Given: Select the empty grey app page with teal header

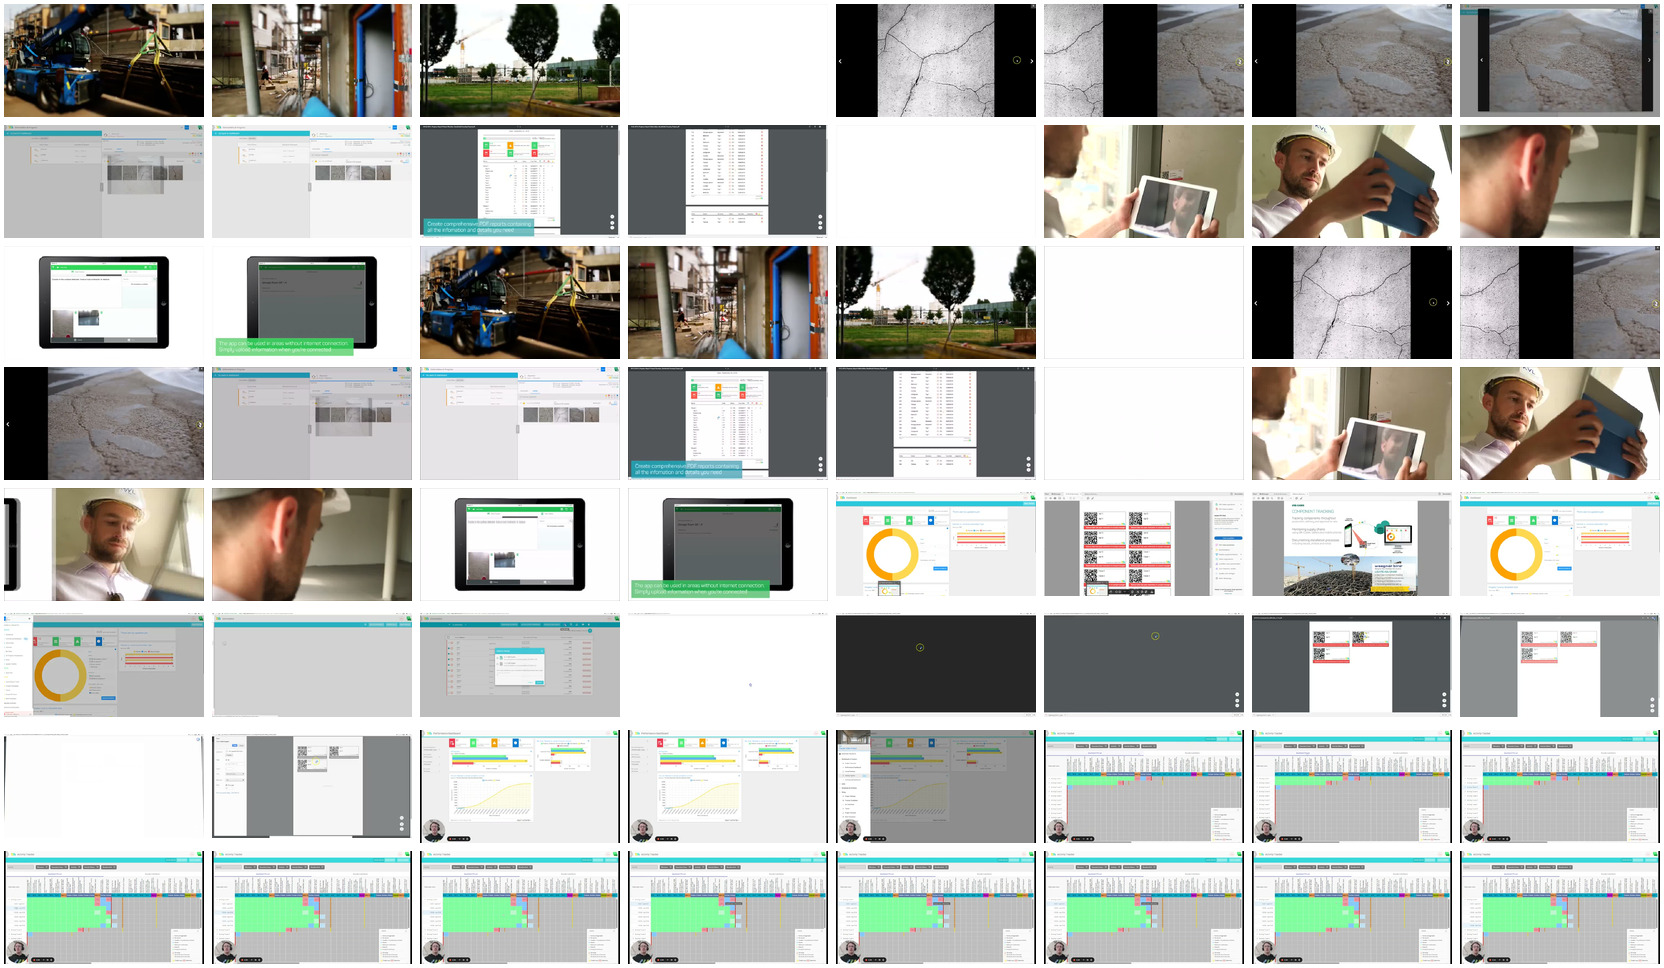Looking at the screenshot, I should (312, 665).
